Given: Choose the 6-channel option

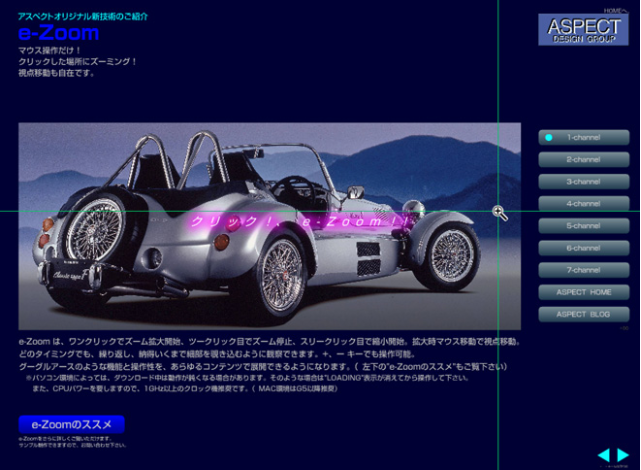Looking at the screenshot, I should click(584, 248).
